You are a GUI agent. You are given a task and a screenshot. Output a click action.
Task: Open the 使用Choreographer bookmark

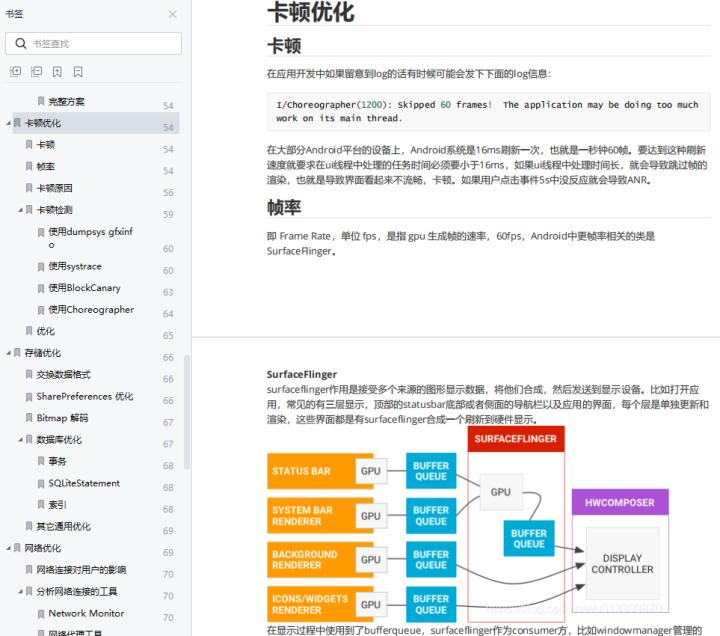click(x=91, y=310)
